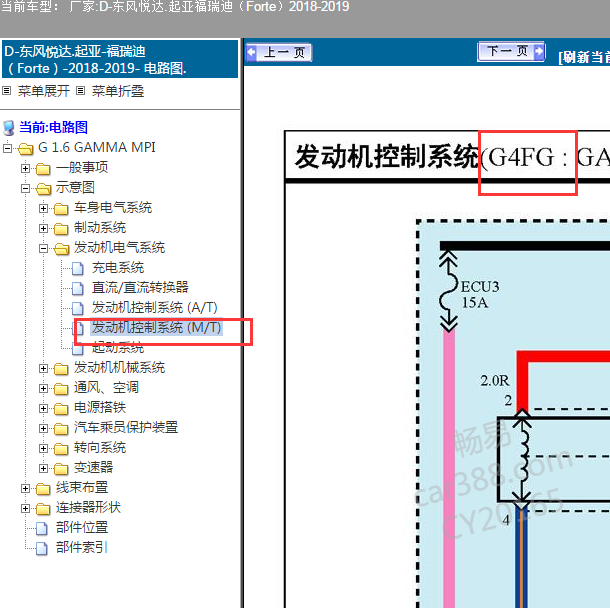Open 通风、空调 tree item
610x608 pixels.
point(106,388)
